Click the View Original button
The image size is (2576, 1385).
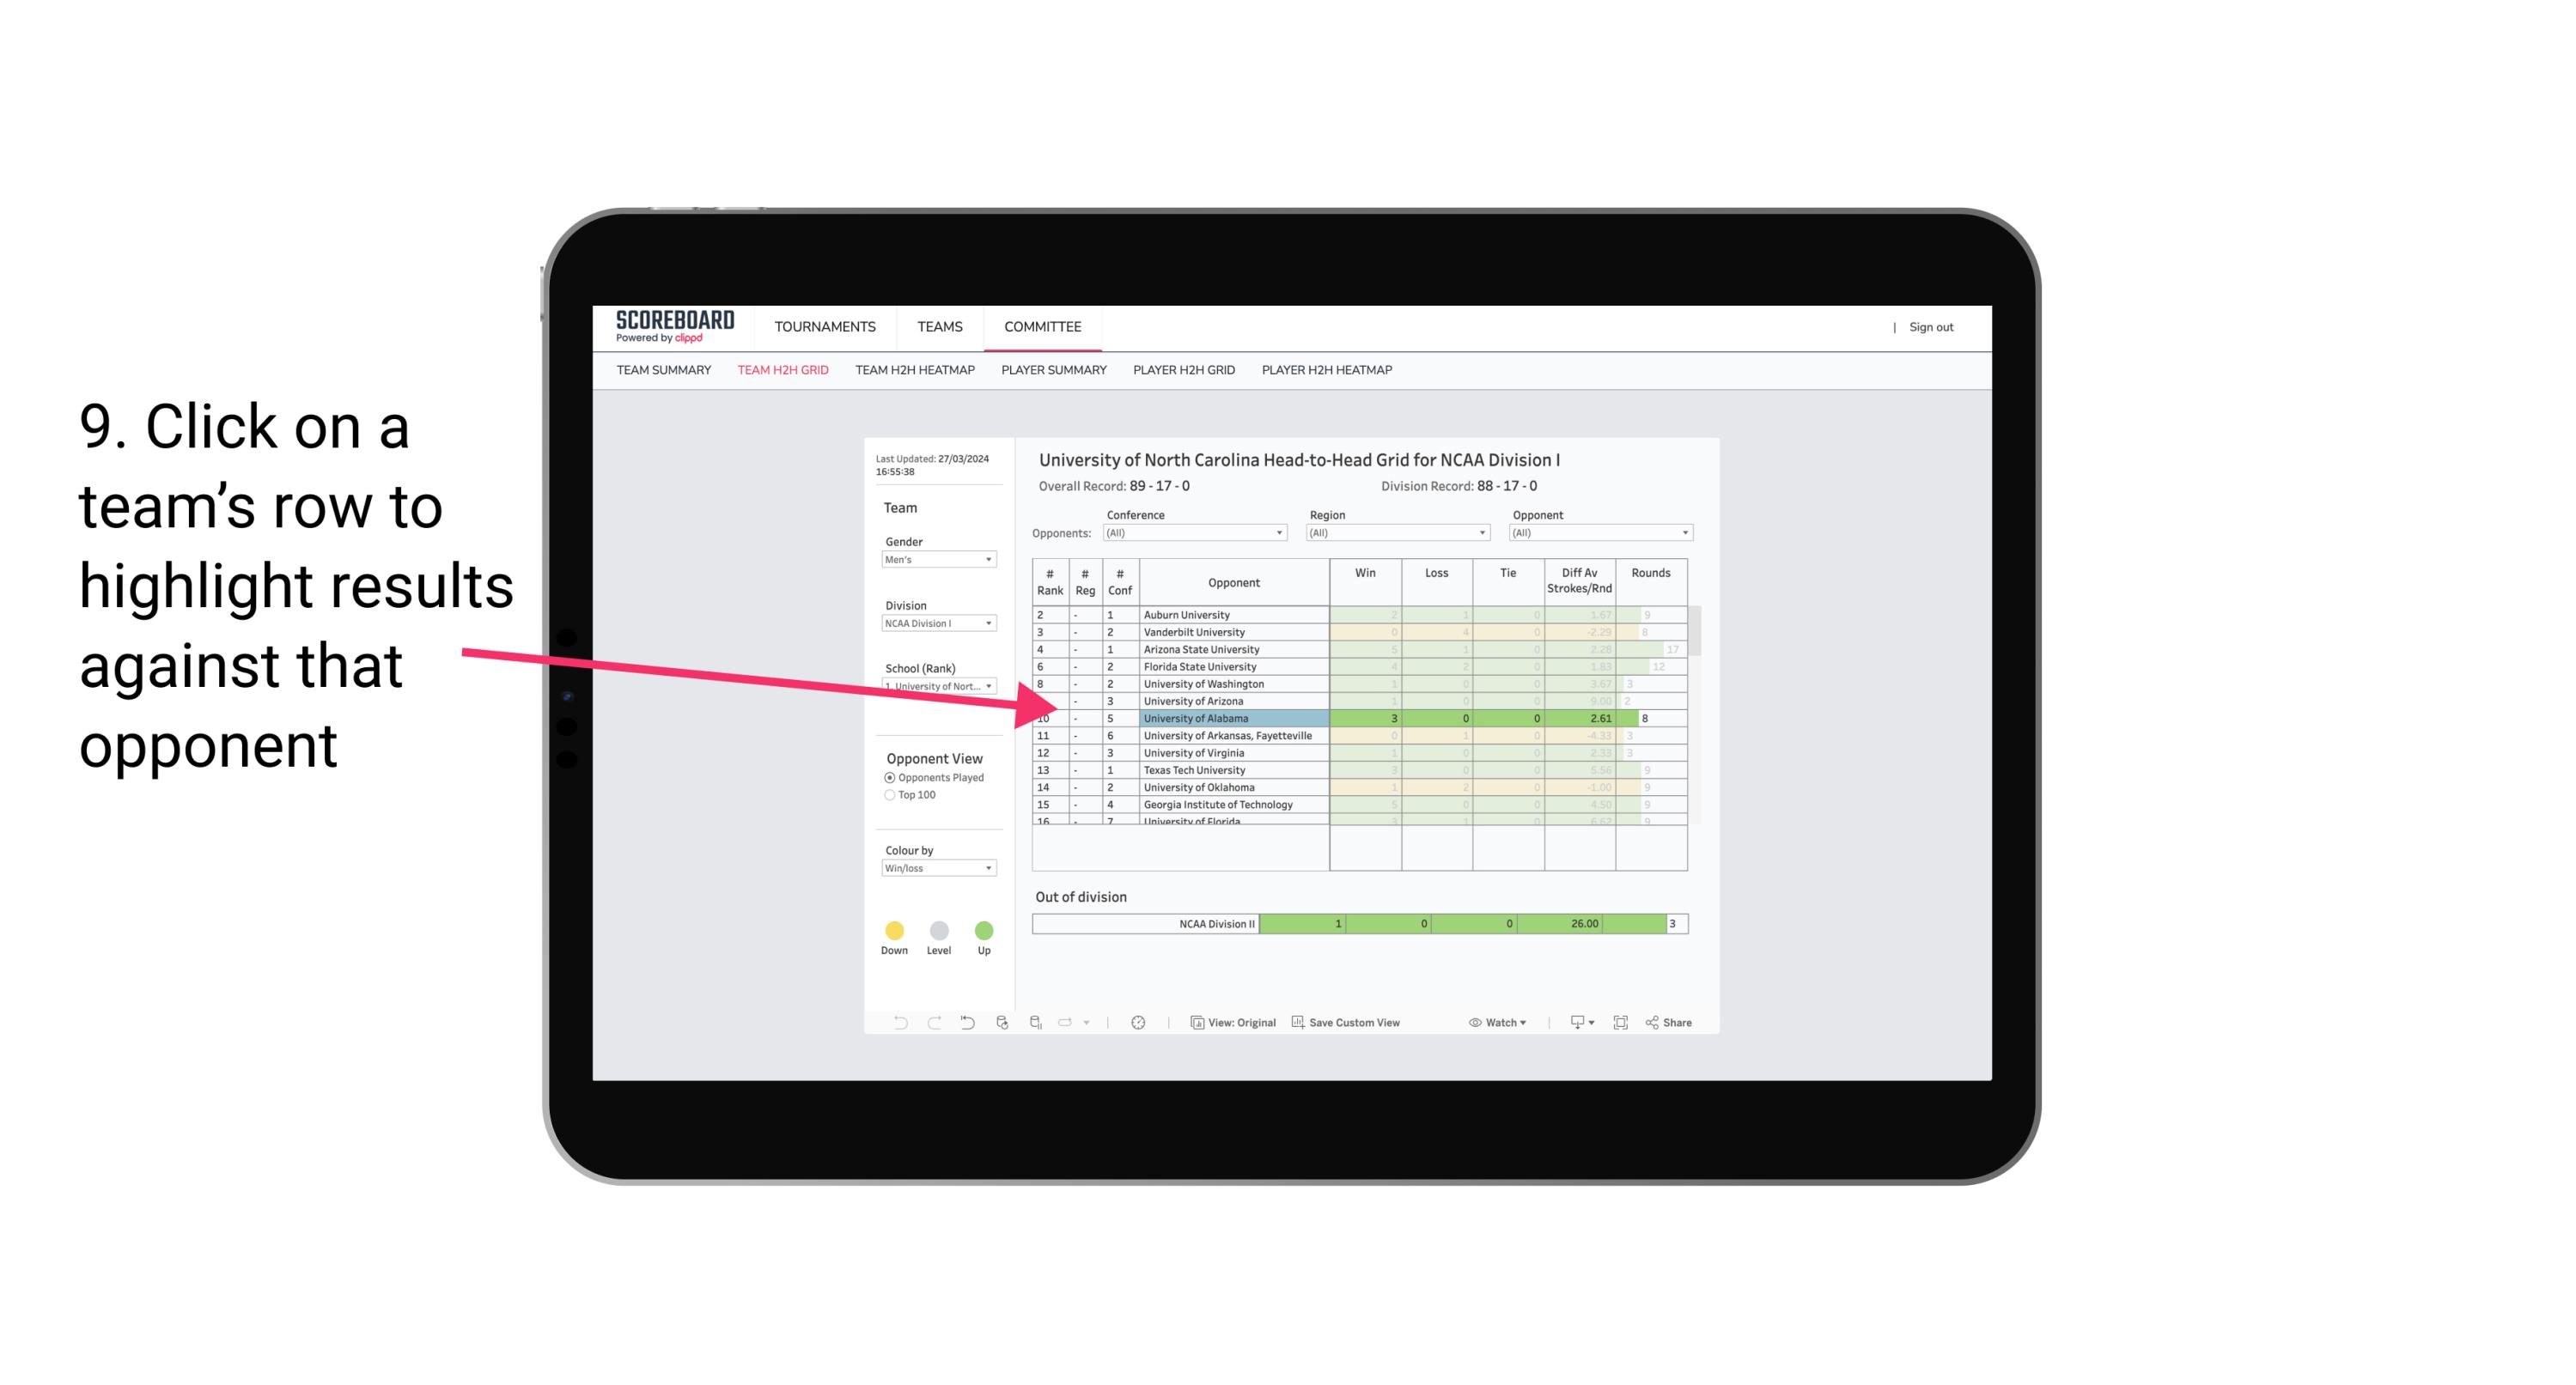click(x=1233, y=1024)
